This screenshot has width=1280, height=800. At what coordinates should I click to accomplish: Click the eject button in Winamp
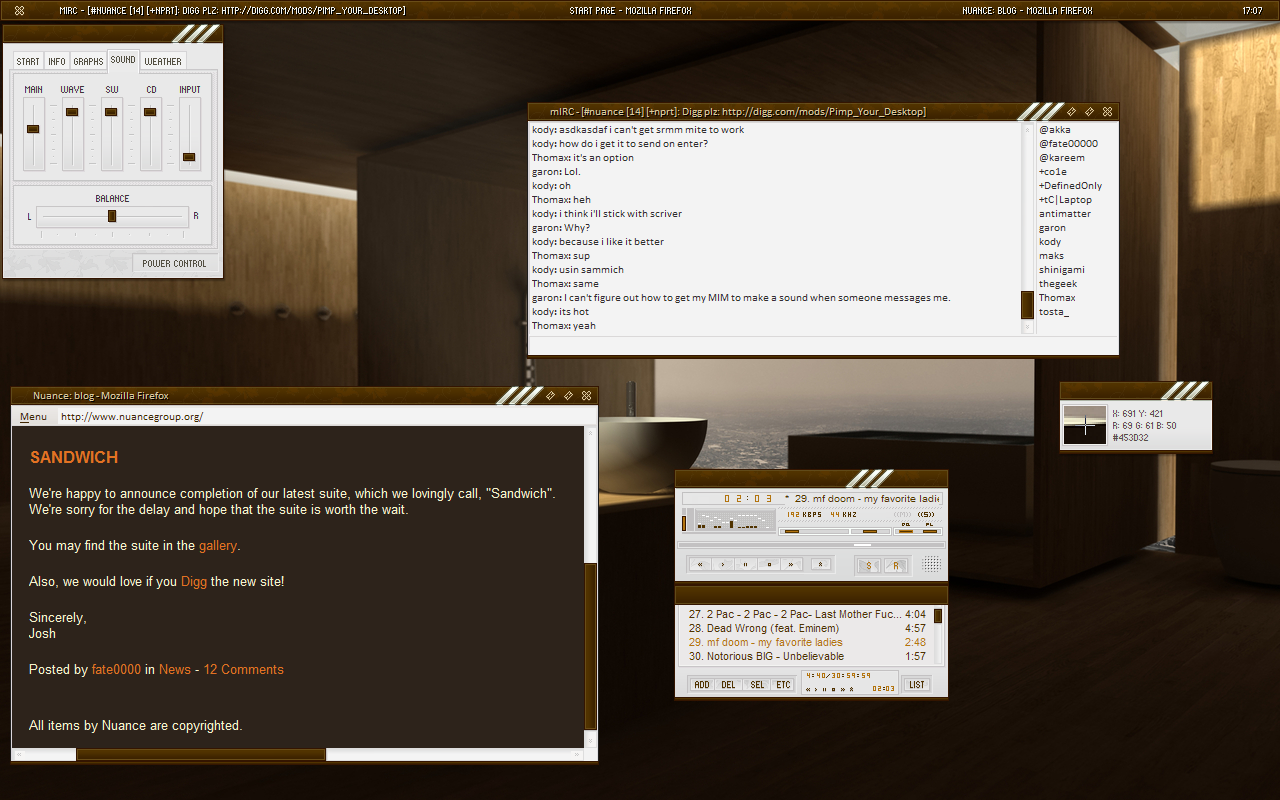tap(821, 564)
